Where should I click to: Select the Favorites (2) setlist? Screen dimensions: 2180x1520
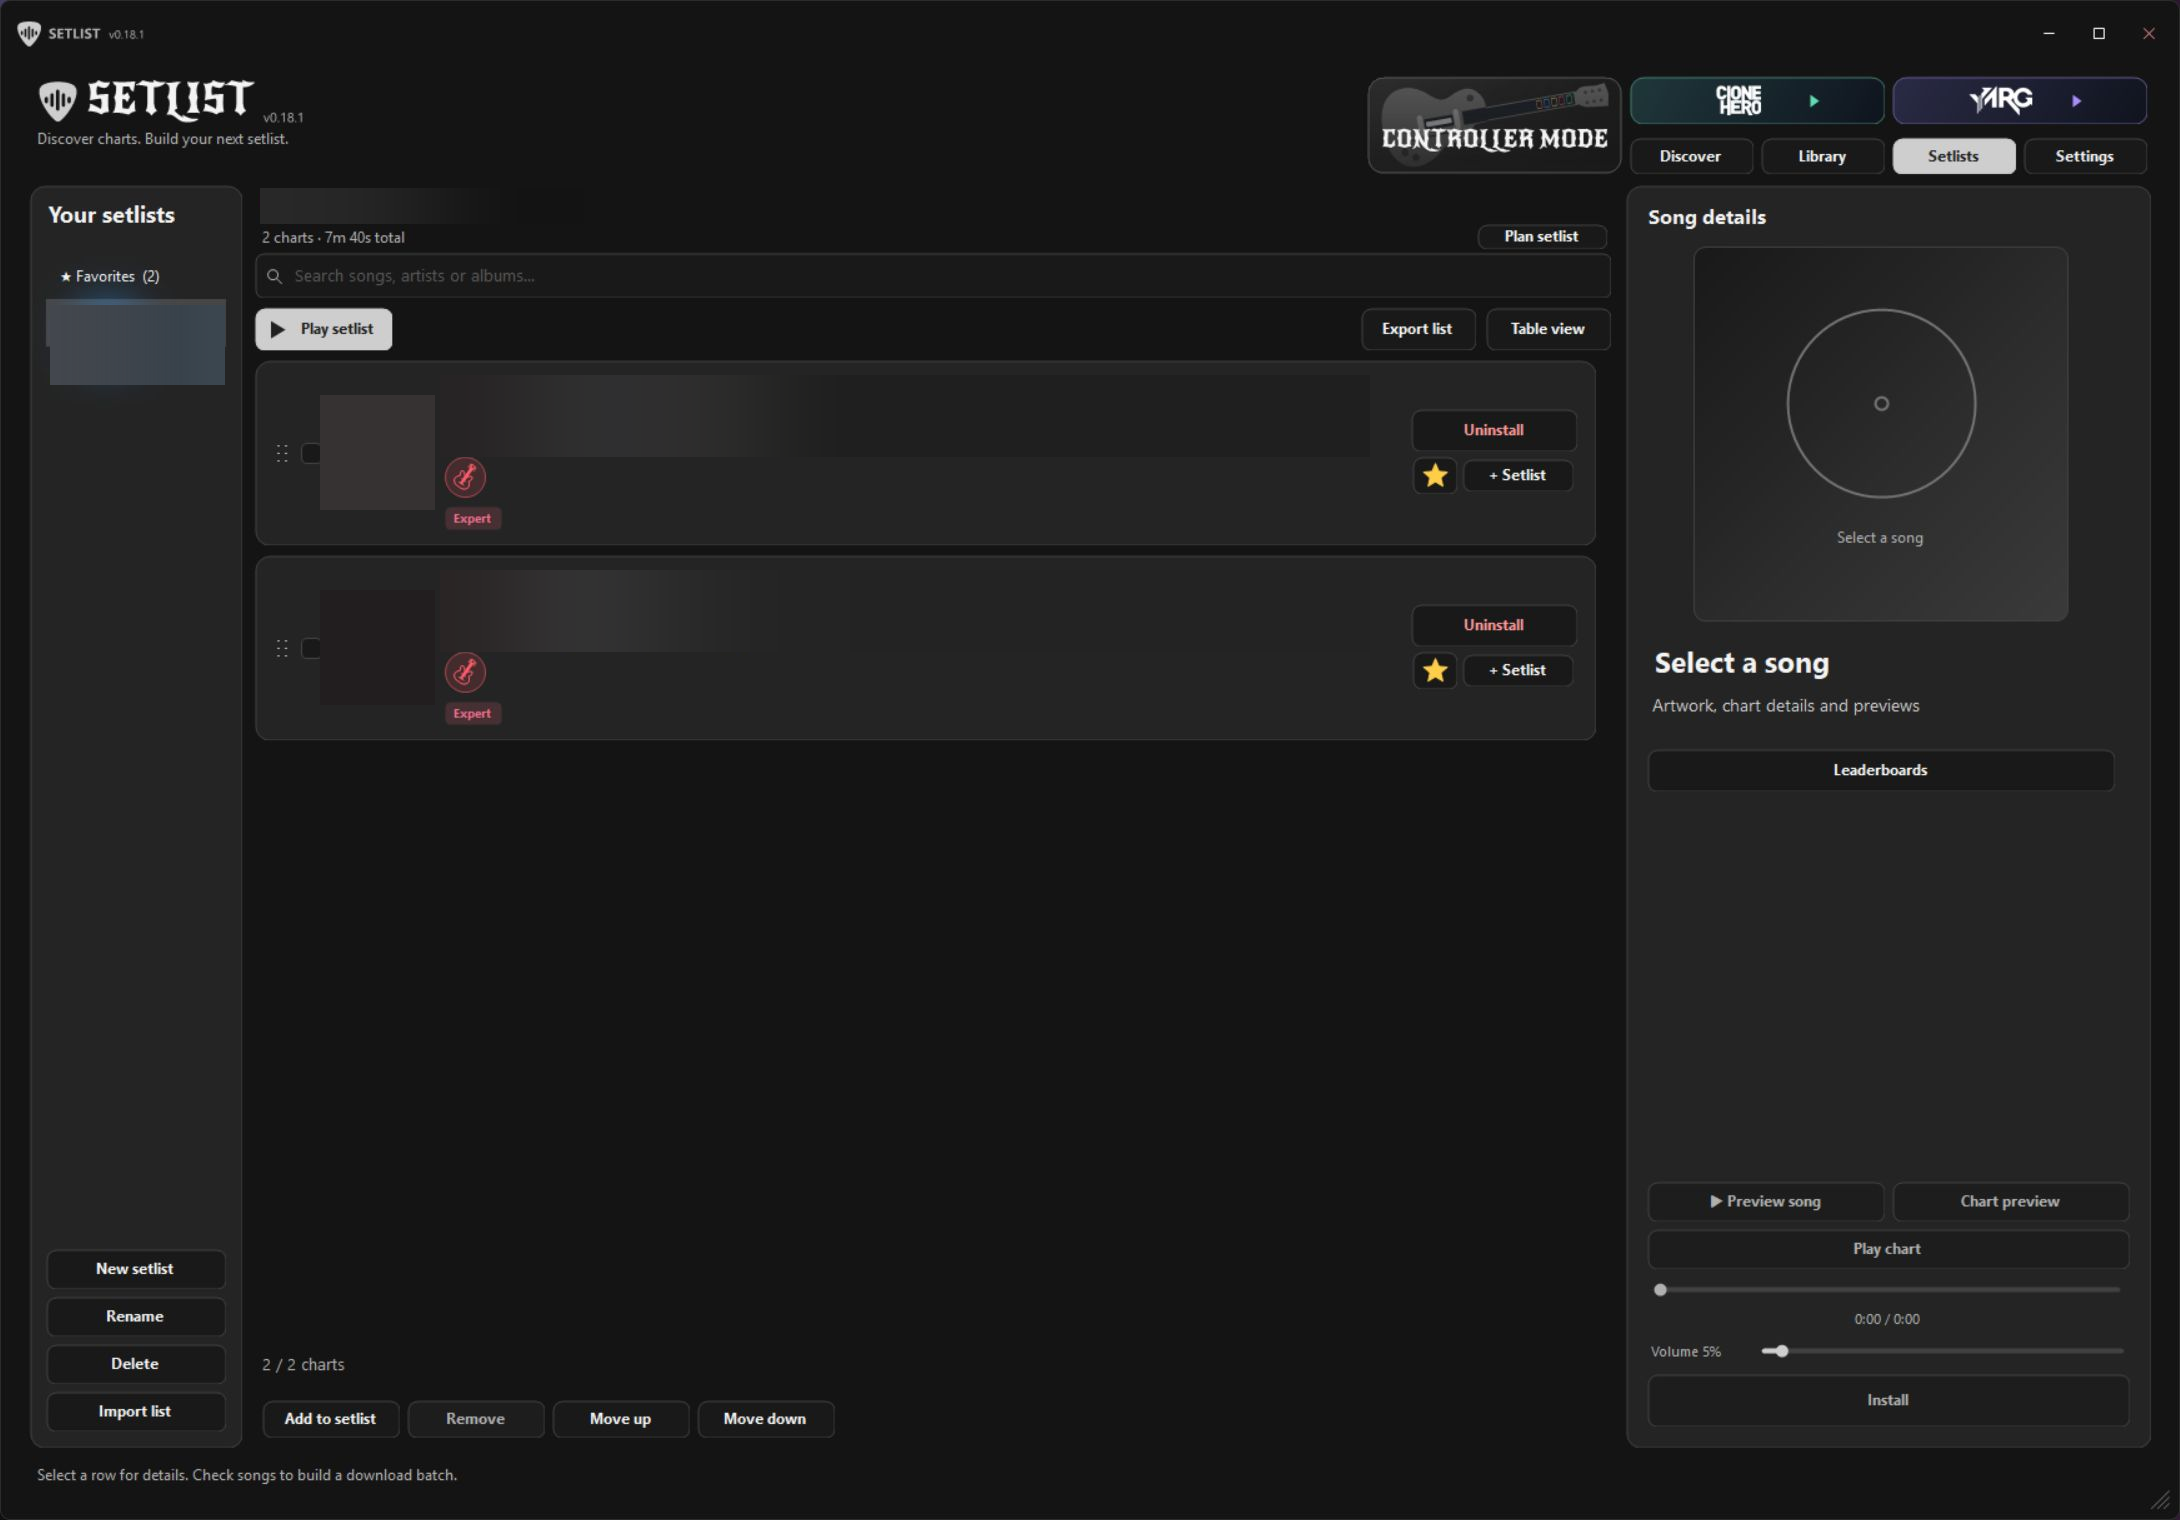click(x=135, y=276)
